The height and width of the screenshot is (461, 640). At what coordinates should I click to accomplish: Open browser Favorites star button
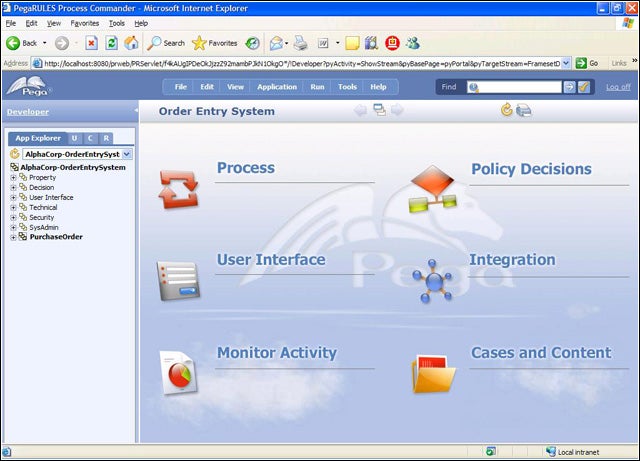click(x=215, y=43)
